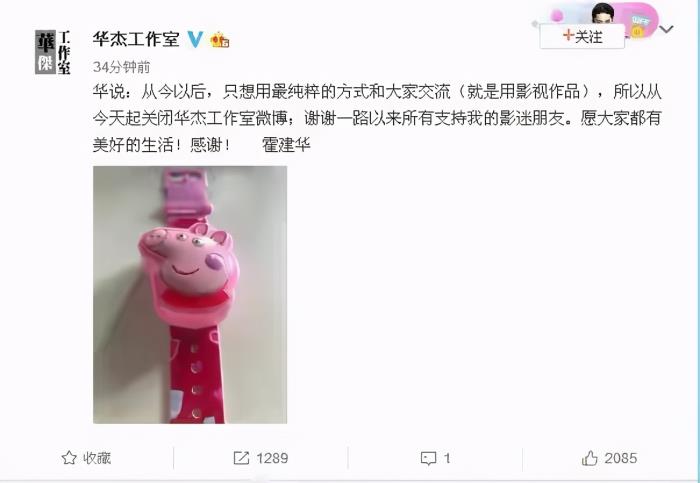The width and height of the screenshot is (700, 483).
Task: Click the 收藏 star icon
Action: pos(69,458)
